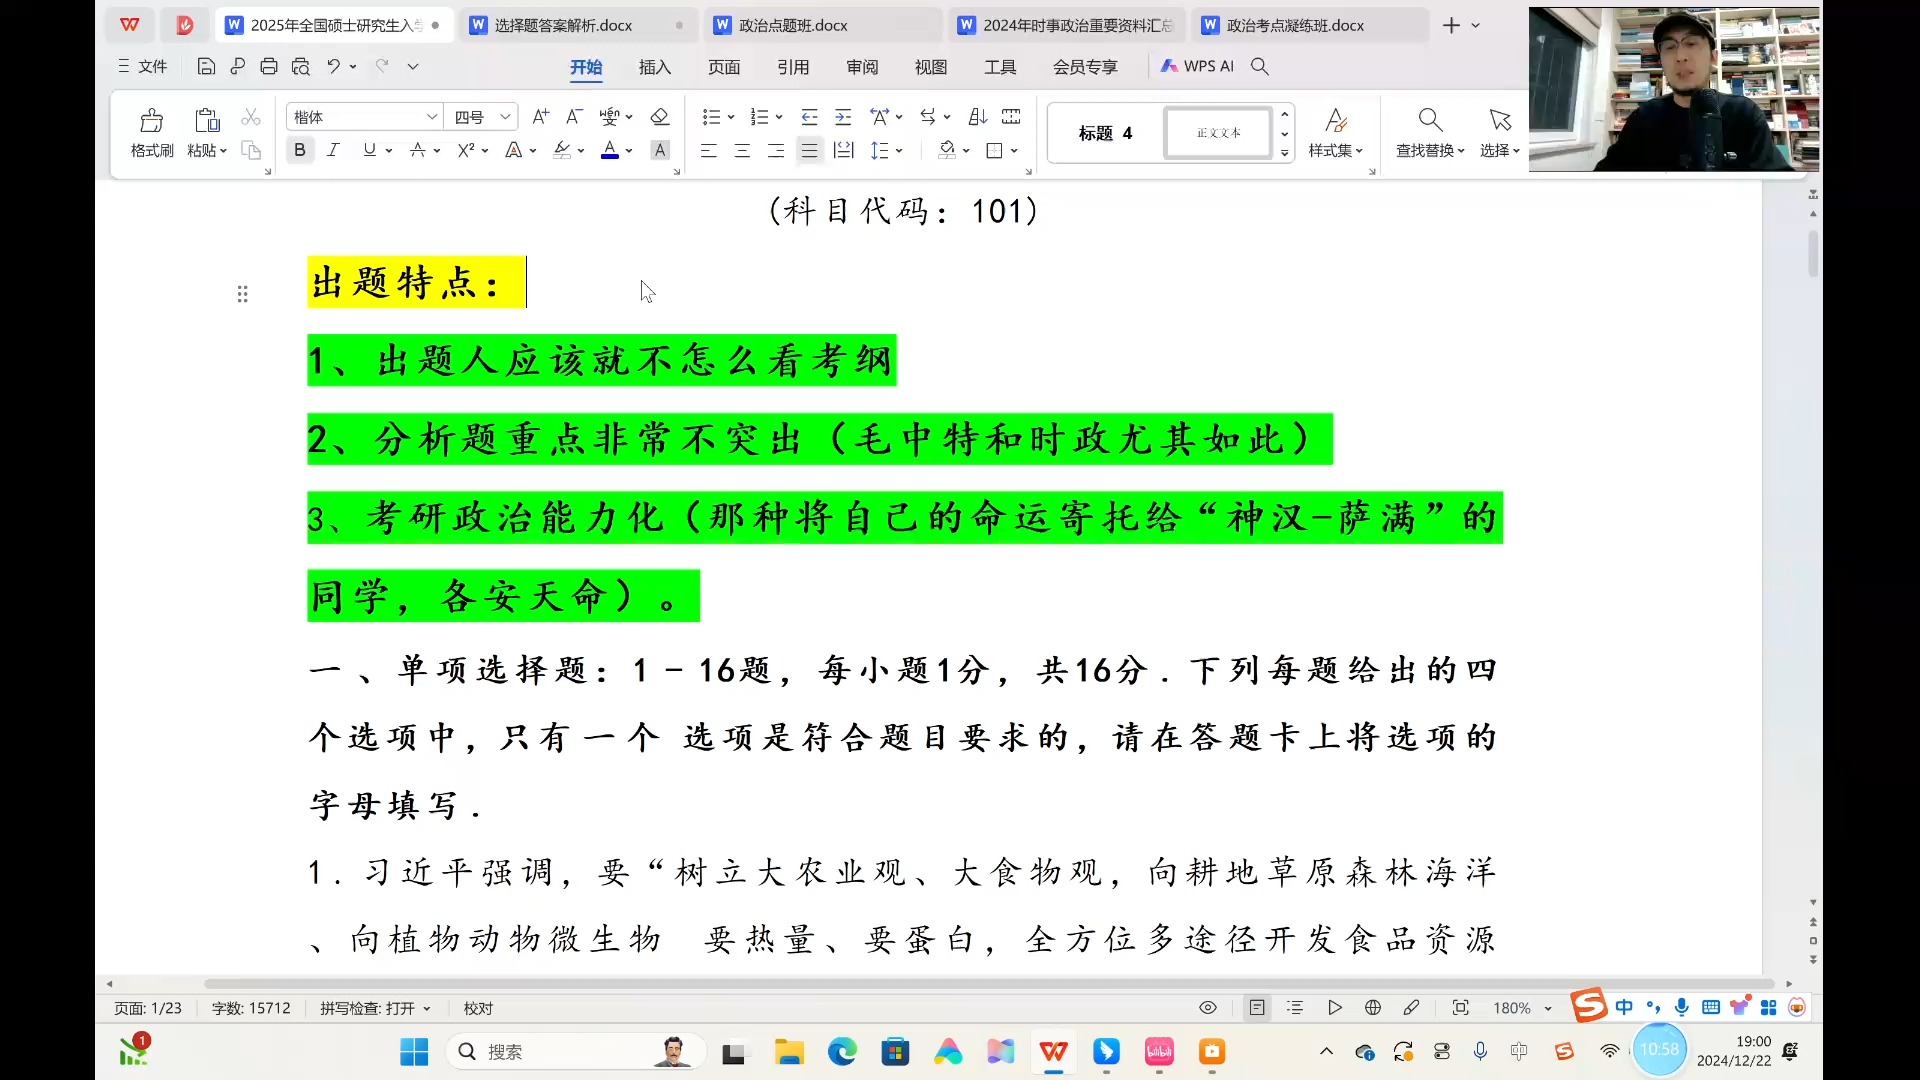Switch to web layout globe icon
This screenshot has height=1080, width=1920.
pyautogui.click(x=1373, y=1008)
